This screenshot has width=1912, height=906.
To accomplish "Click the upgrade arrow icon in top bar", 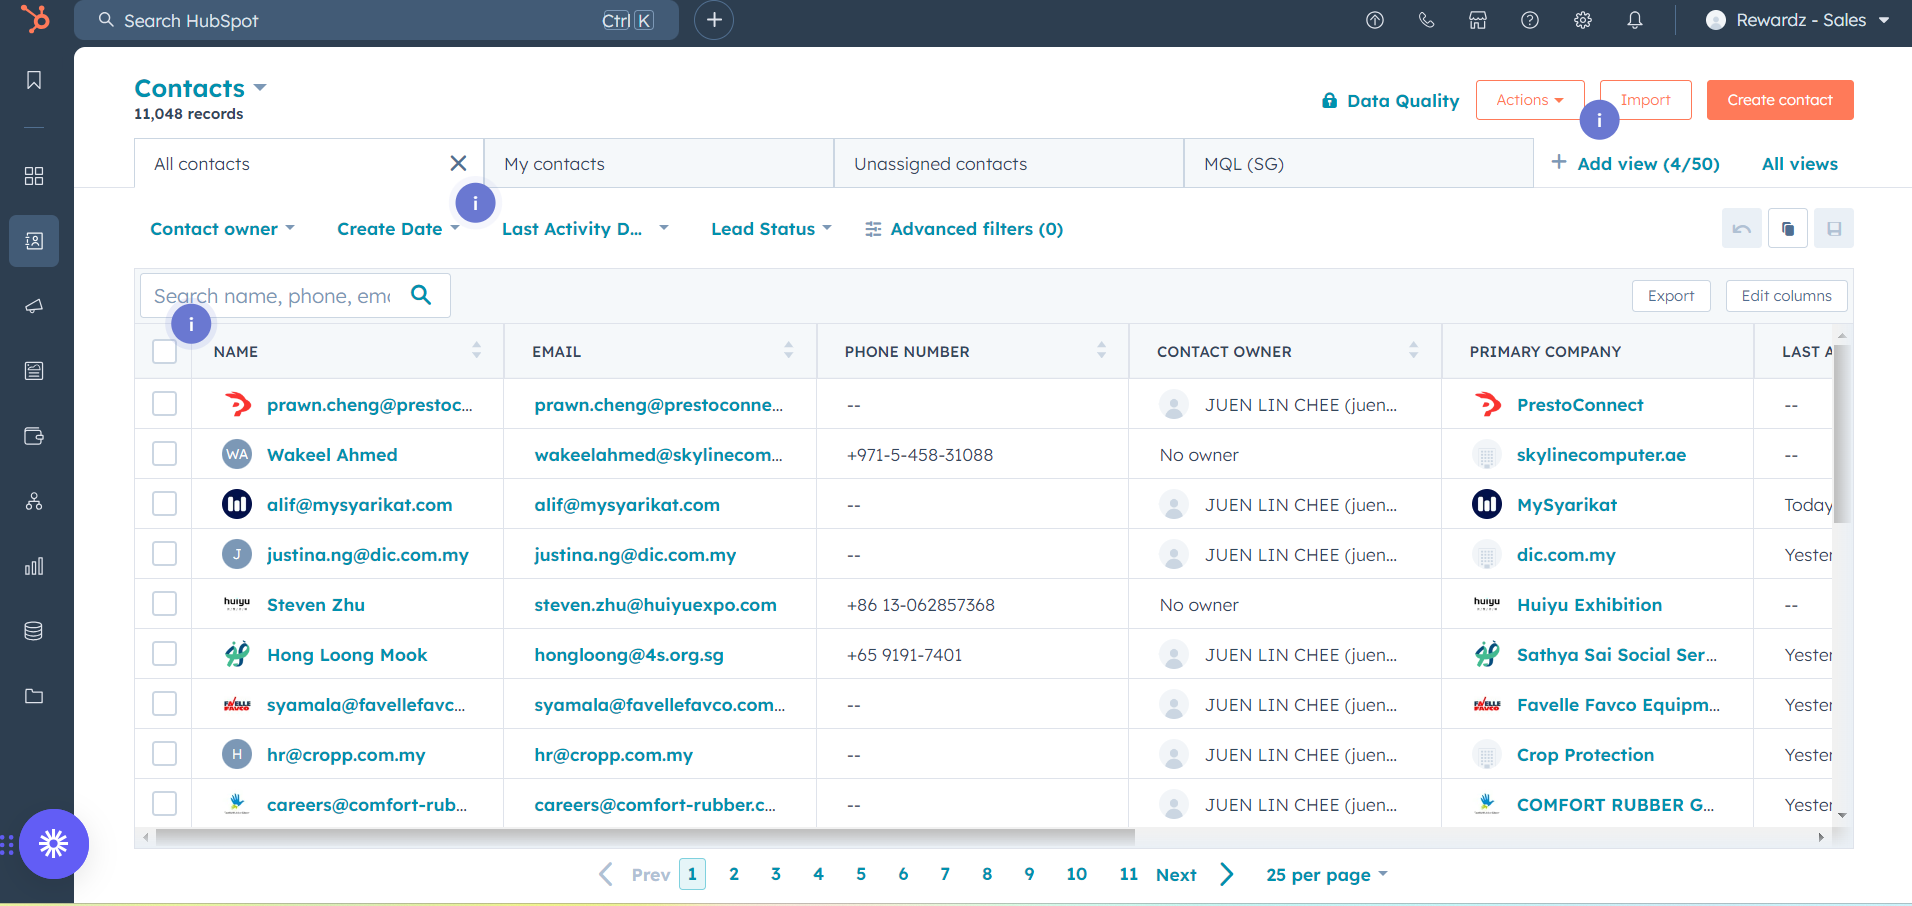I will click(1375, 20).
